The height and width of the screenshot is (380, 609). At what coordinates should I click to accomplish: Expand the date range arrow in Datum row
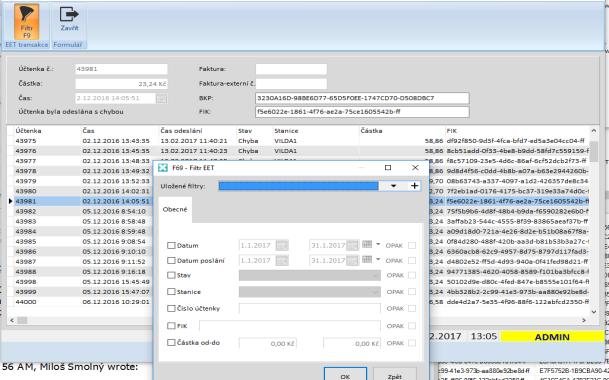378,244
